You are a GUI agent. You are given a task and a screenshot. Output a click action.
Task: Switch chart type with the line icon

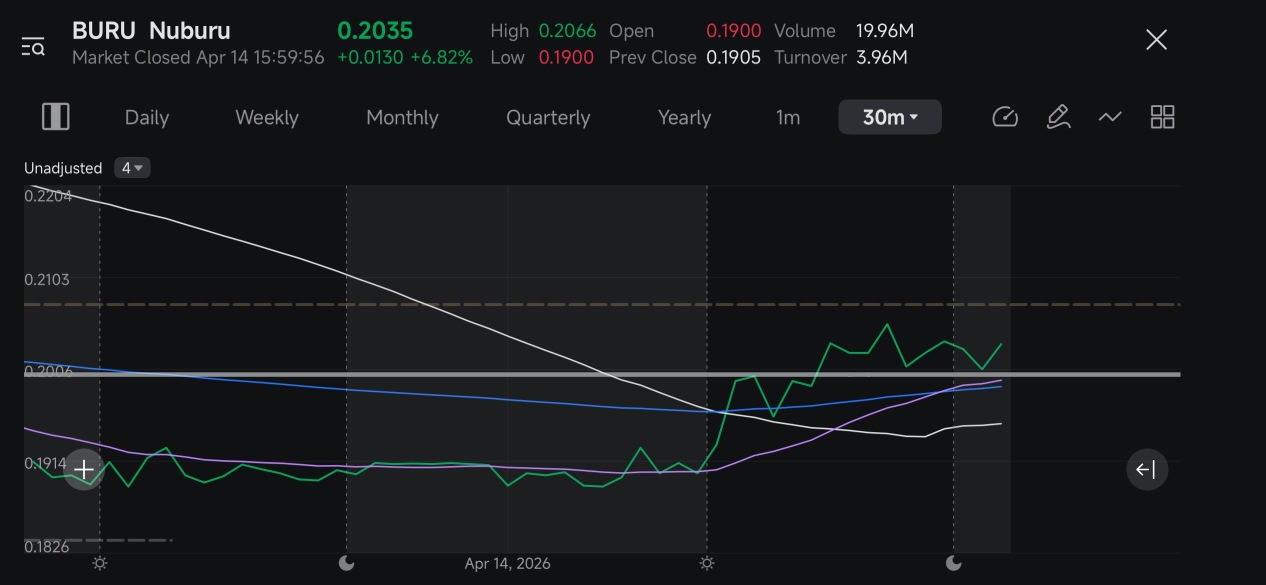1110,117
